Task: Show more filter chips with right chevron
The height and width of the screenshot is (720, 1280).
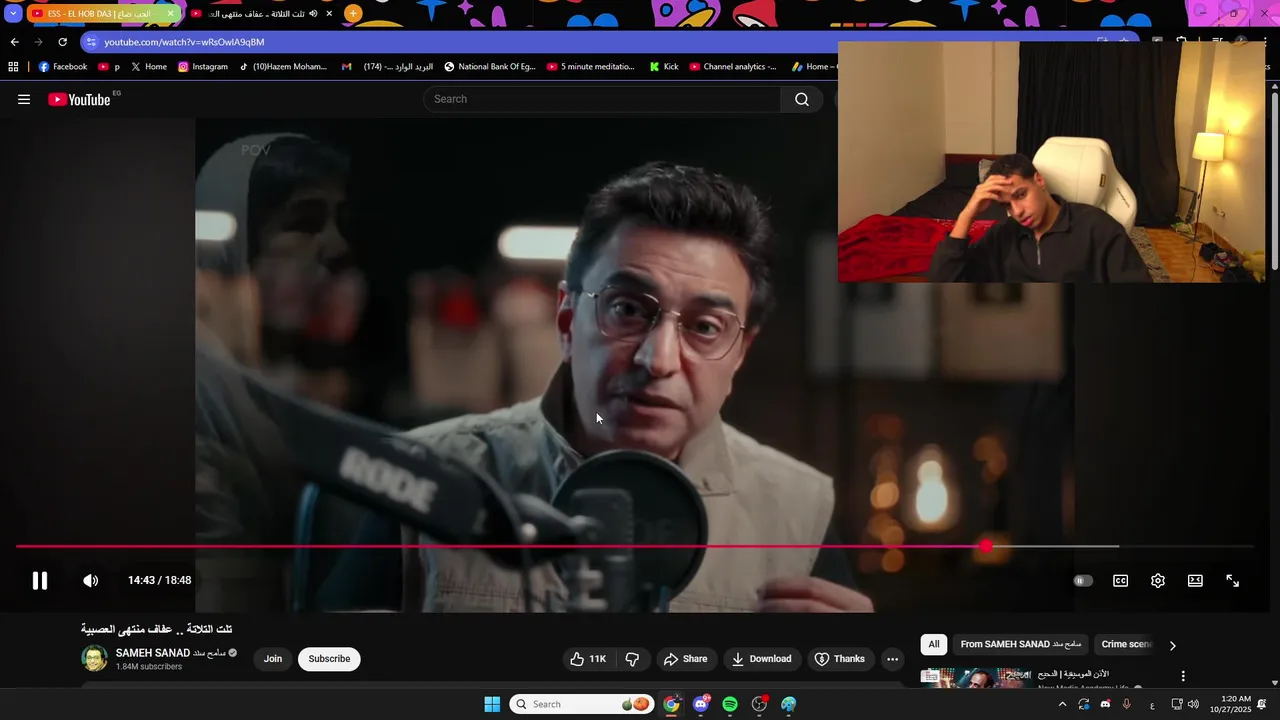Action: point(1172,645)
